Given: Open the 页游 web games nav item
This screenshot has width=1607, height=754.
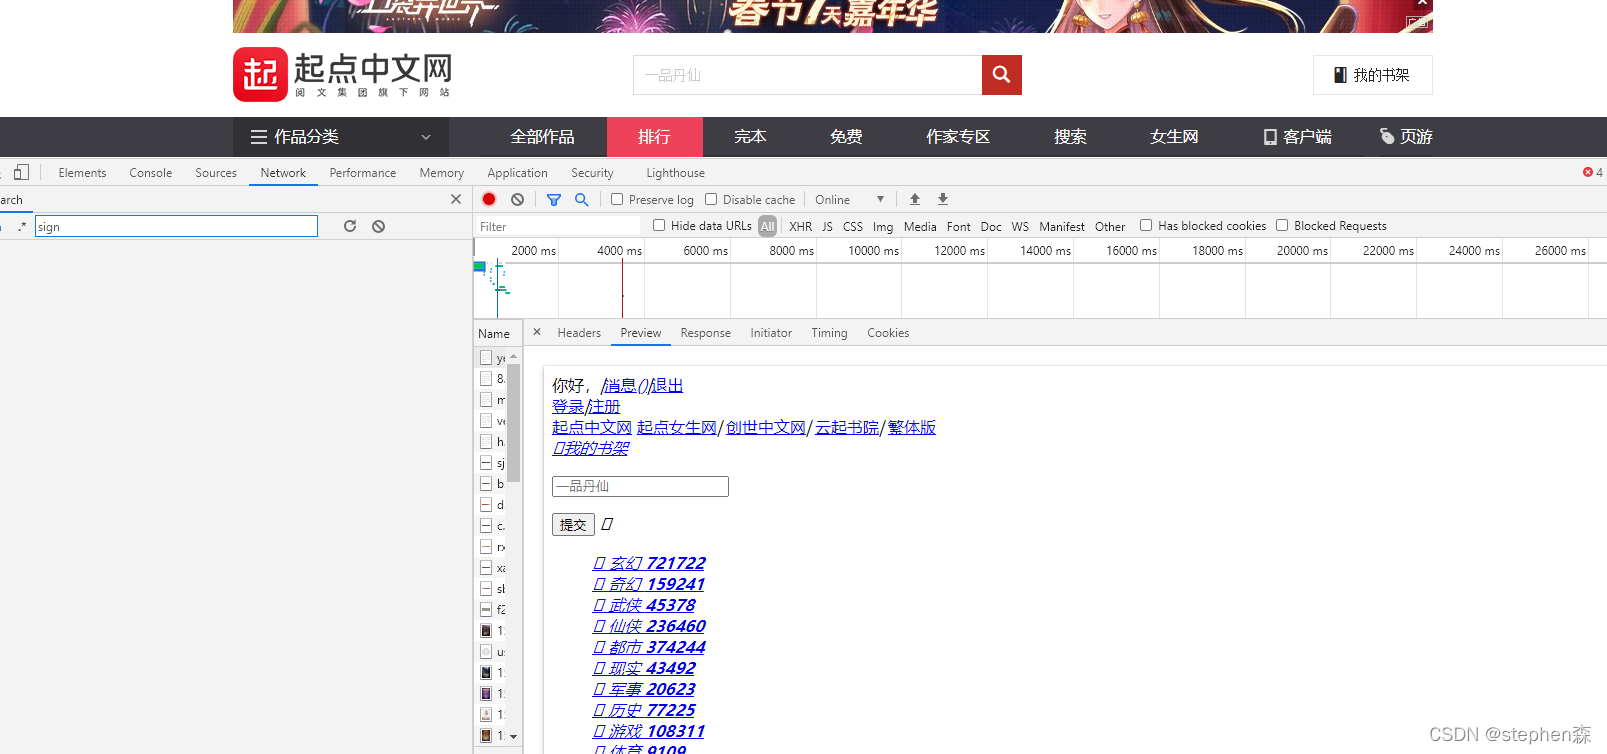Looking at the screenshot, I should [1406, 137].
